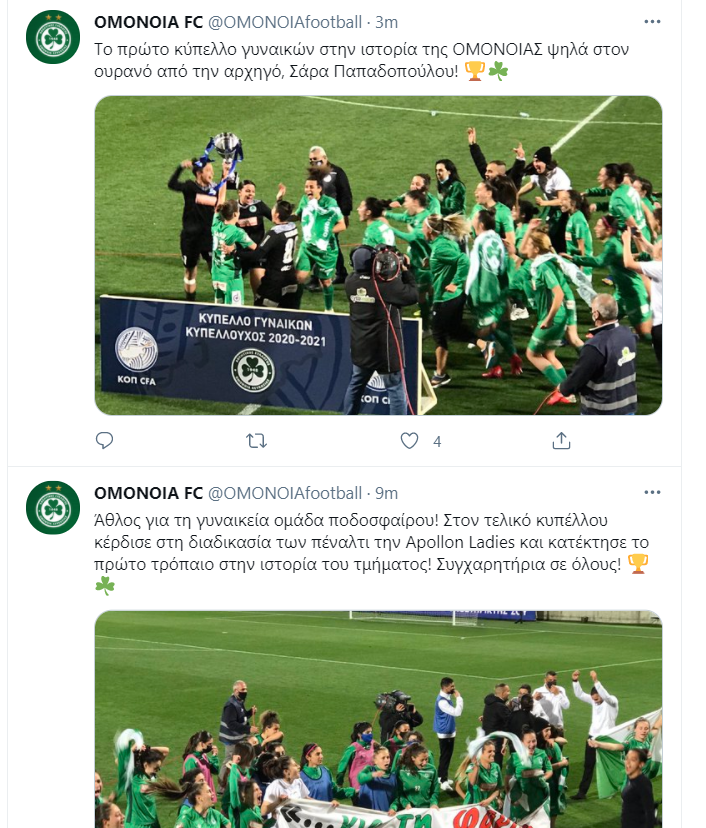Image resolution: width=706 pixels, height=828 pixels.
Task: Open OMONOIA FC display name in second tweet
Action: [148, 493]
